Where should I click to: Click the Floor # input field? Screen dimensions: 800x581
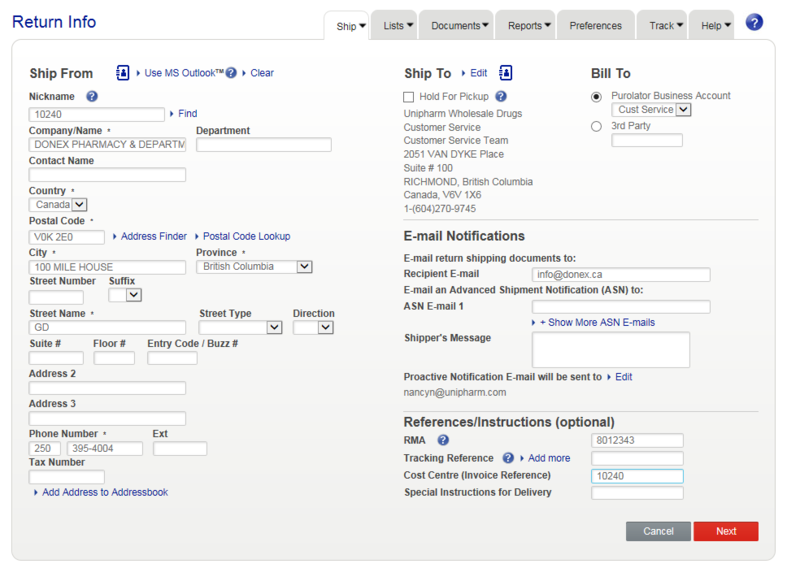(114, 358)
